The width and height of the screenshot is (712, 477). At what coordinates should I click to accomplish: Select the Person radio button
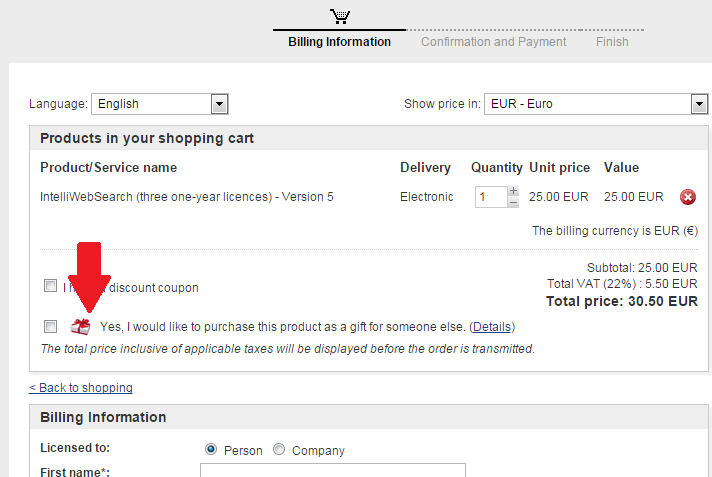211,449
